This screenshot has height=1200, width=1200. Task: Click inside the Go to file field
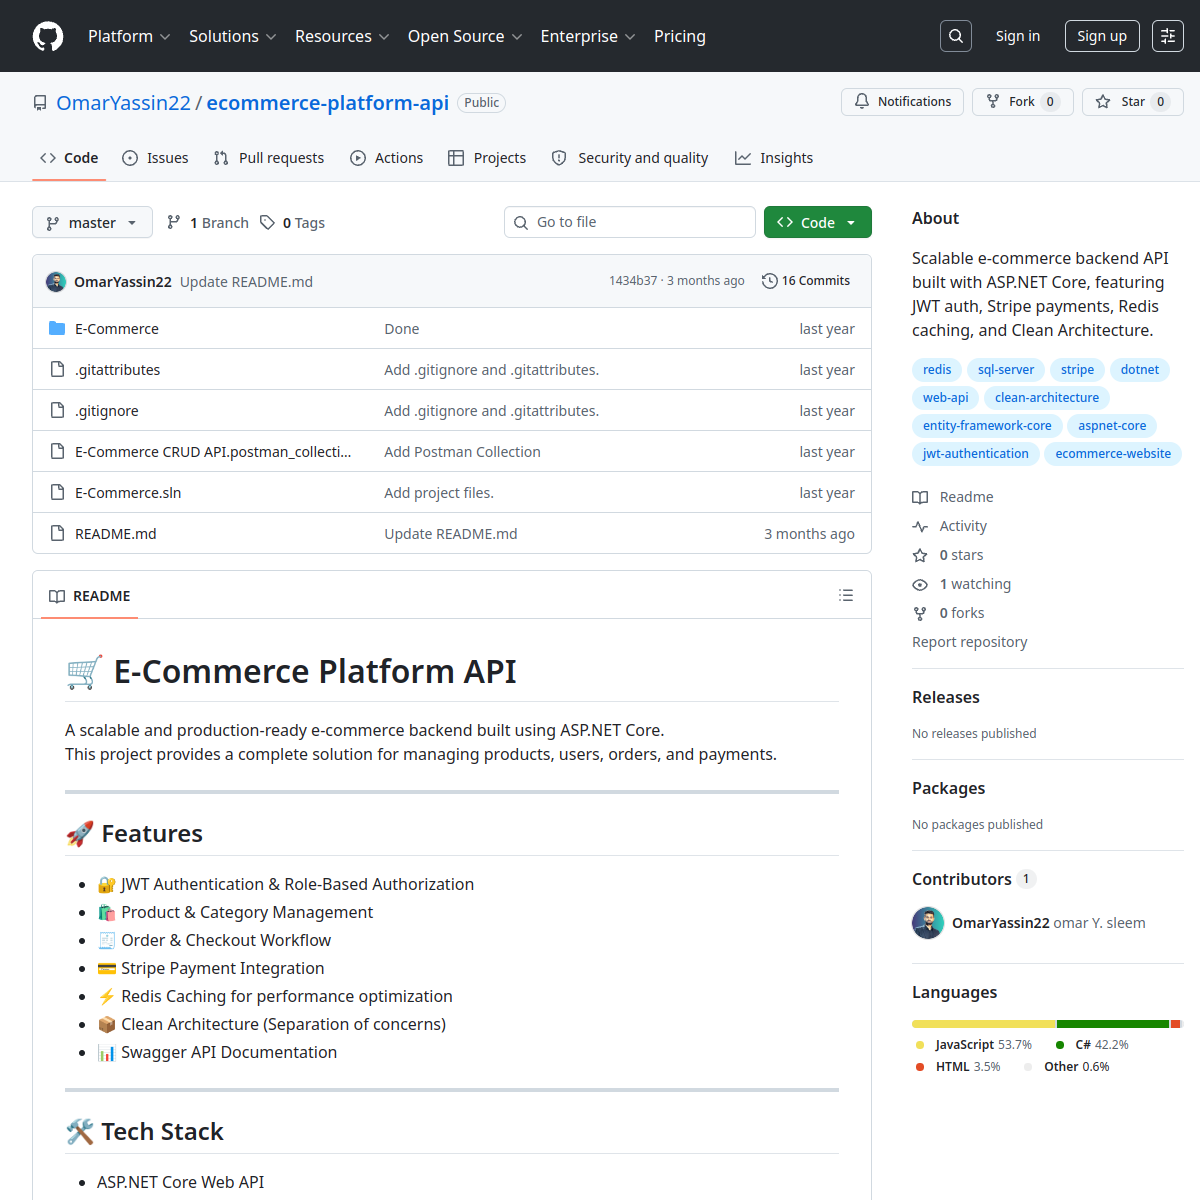pyautogui.click(x=630, y=222)
